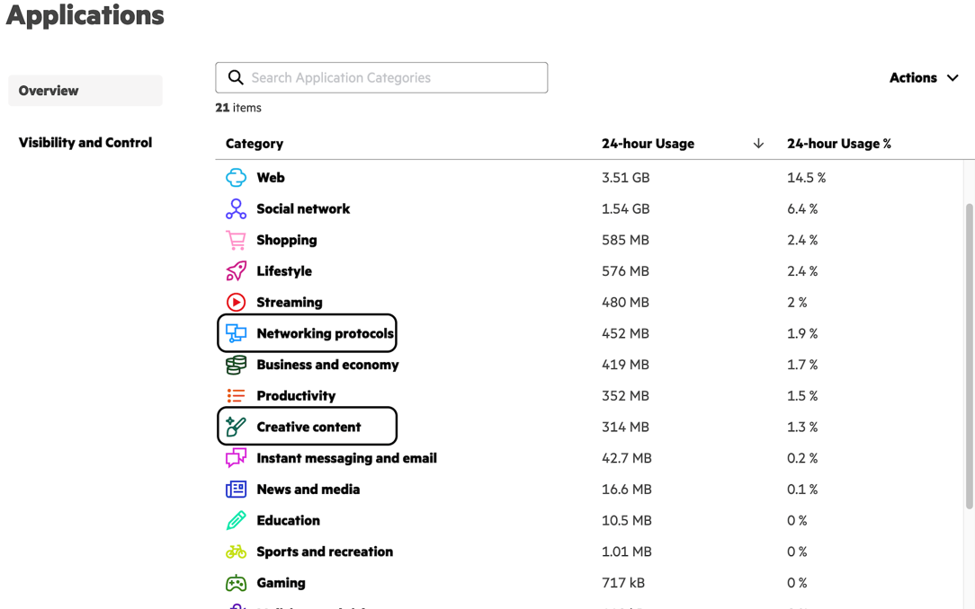Sort by 24-hour Usage arrow
Screen dimensions: 975x609
point(758,144)
